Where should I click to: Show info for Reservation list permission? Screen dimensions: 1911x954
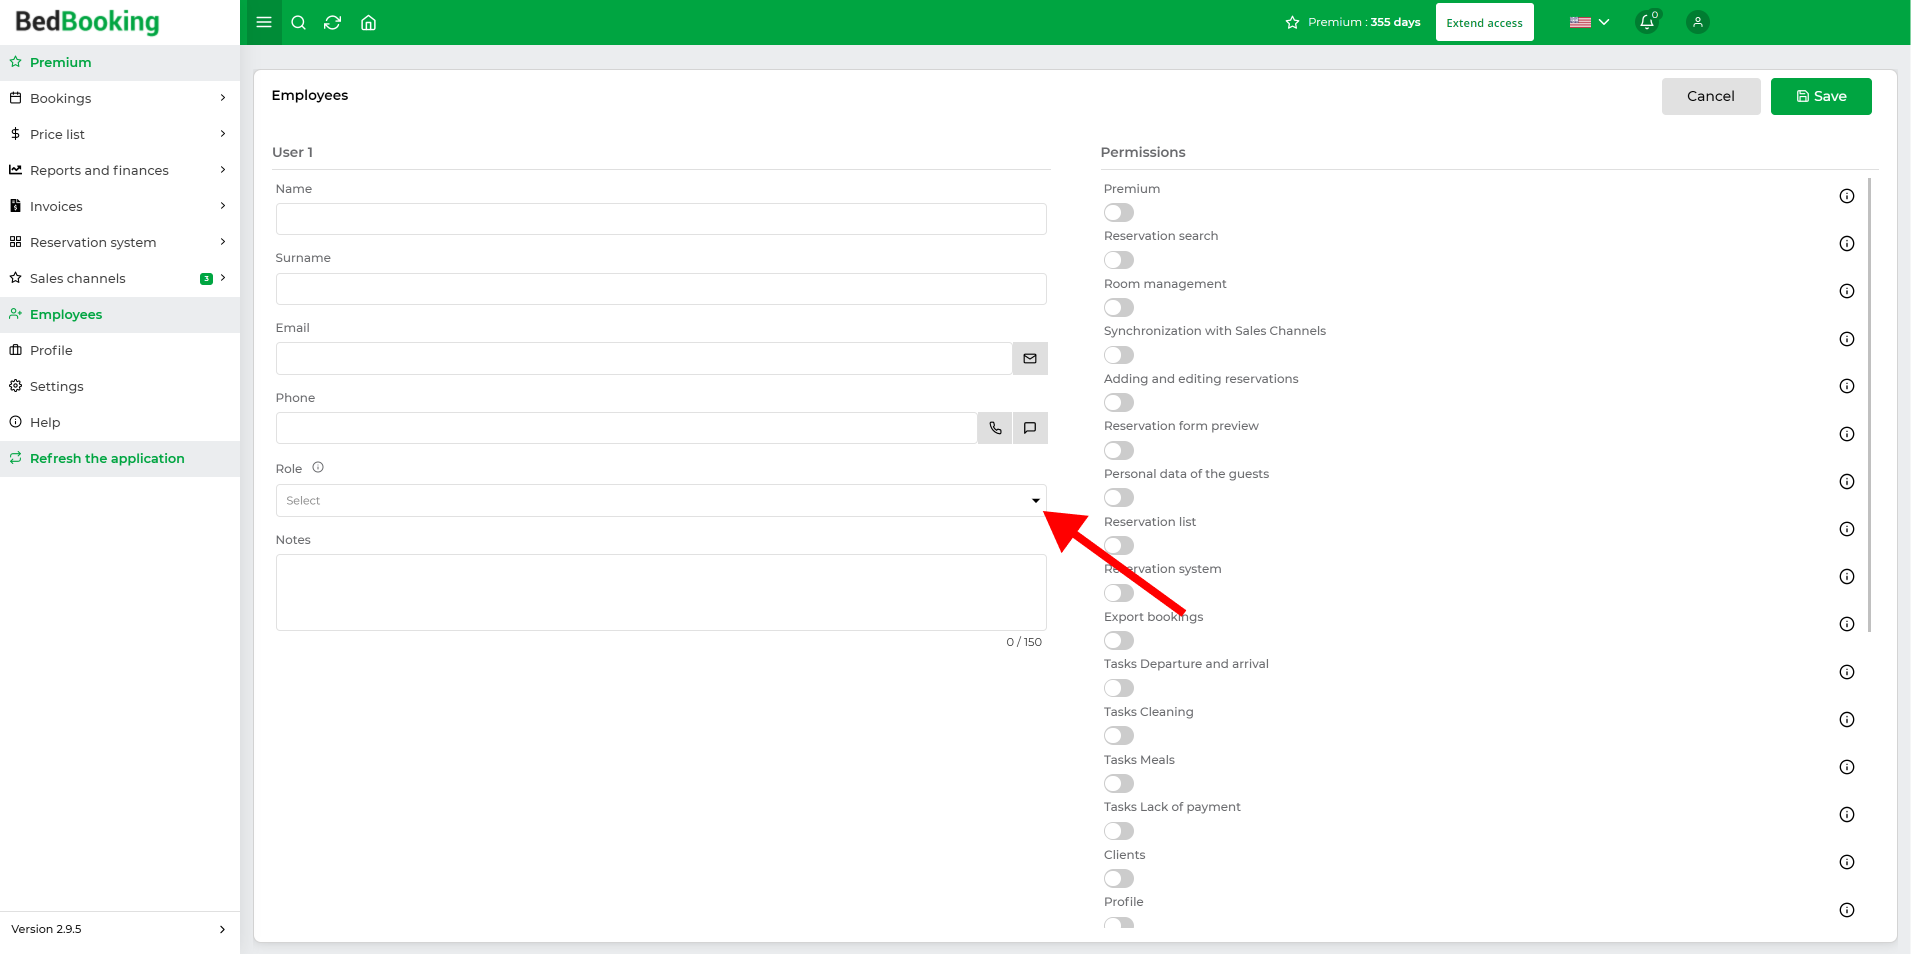point(1847,529)
